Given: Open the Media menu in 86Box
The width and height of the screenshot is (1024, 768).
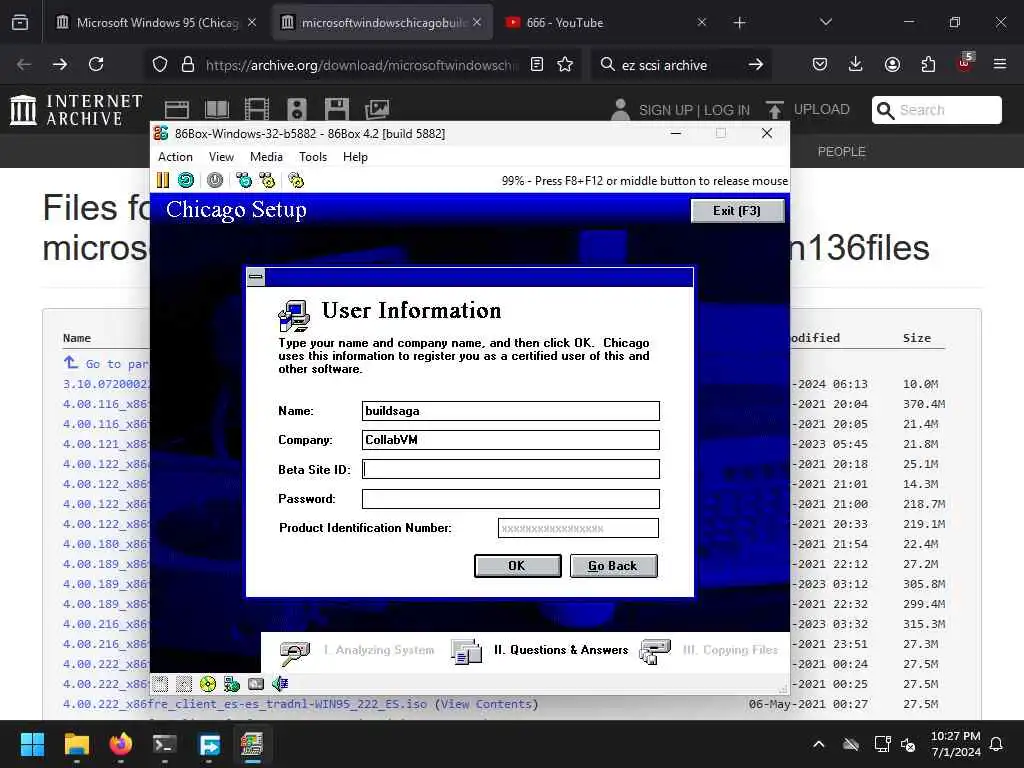Looking at the screenshot, I should (266, 157).
